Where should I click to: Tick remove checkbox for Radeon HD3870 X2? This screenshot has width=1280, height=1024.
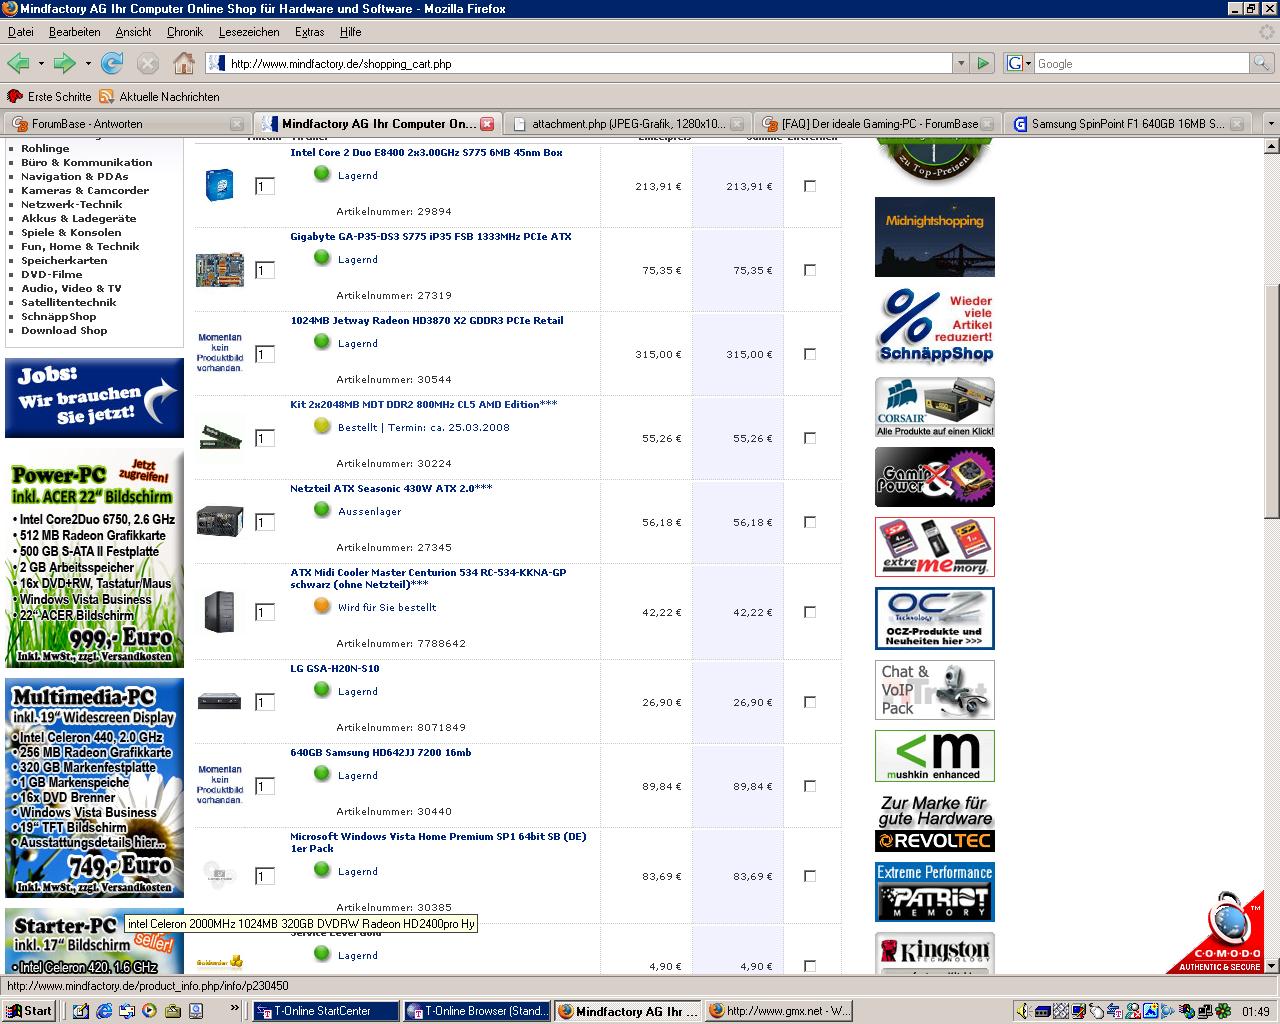click(x=810, y=354)
